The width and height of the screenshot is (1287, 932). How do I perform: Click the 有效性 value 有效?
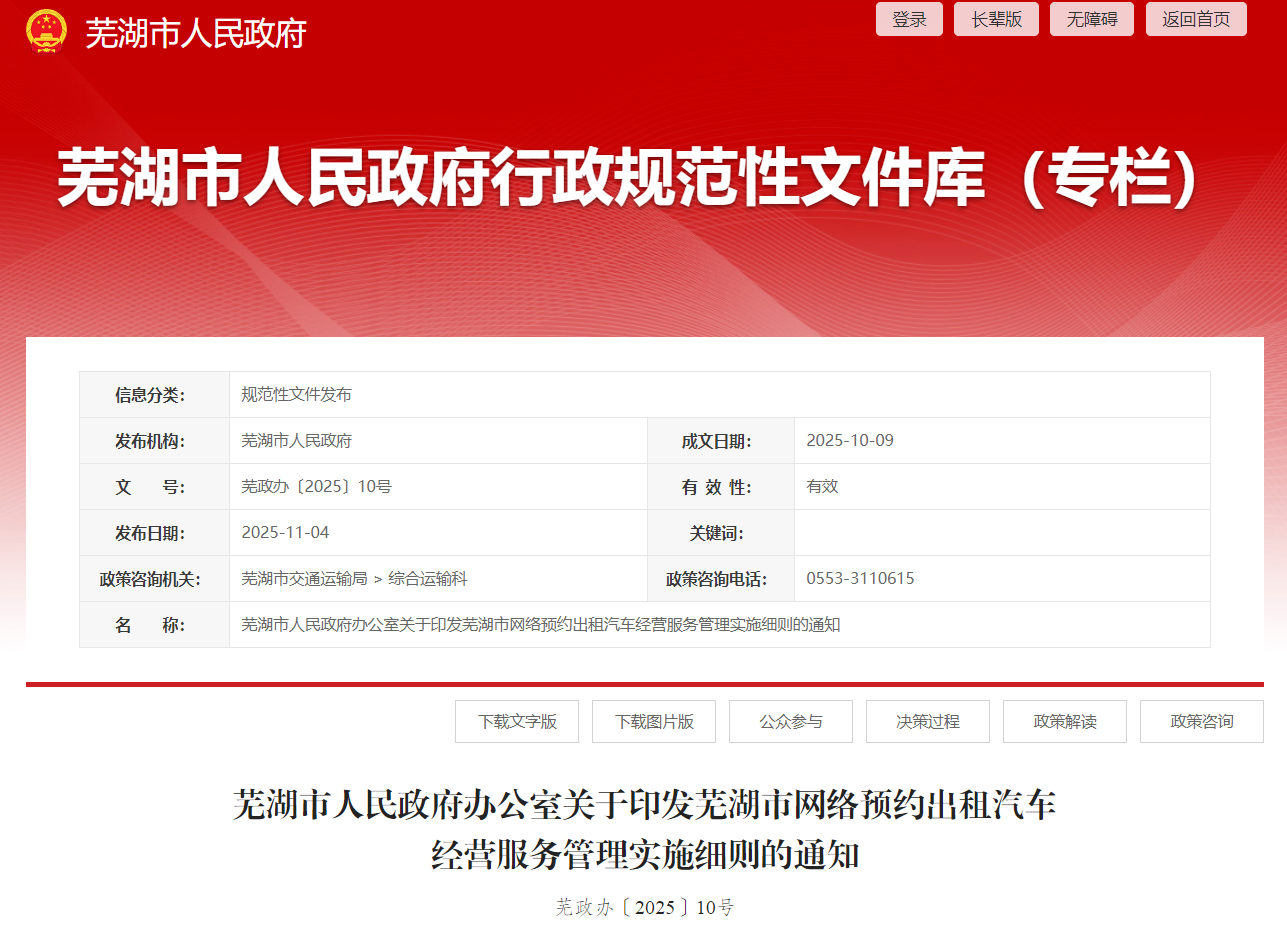tap(822, 487)
